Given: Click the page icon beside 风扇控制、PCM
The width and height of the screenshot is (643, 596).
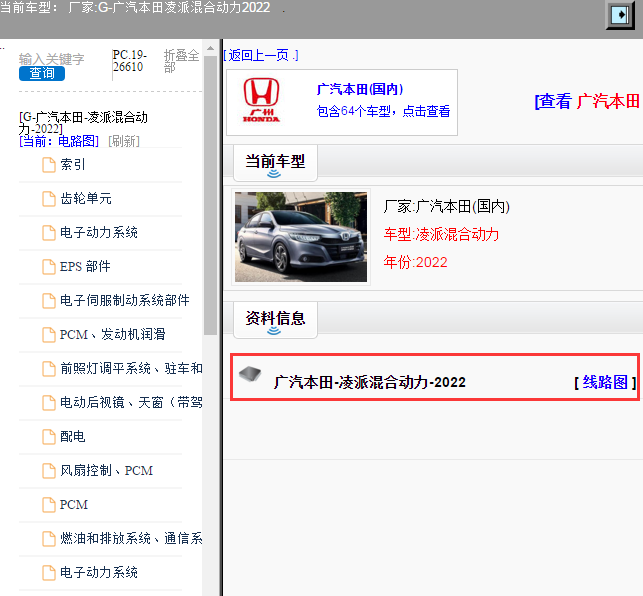Looking at the screenshot, I should click(49, 471).
